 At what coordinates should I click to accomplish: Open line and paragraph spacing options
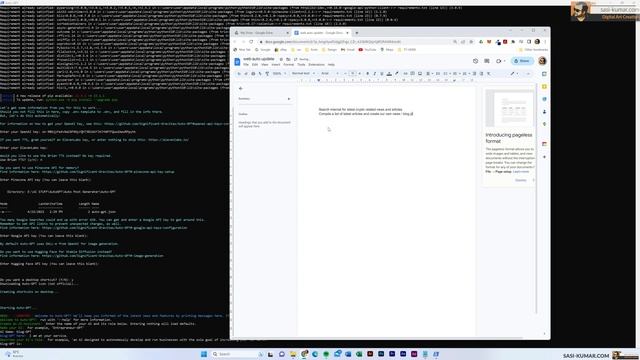(x=438, y=73)
